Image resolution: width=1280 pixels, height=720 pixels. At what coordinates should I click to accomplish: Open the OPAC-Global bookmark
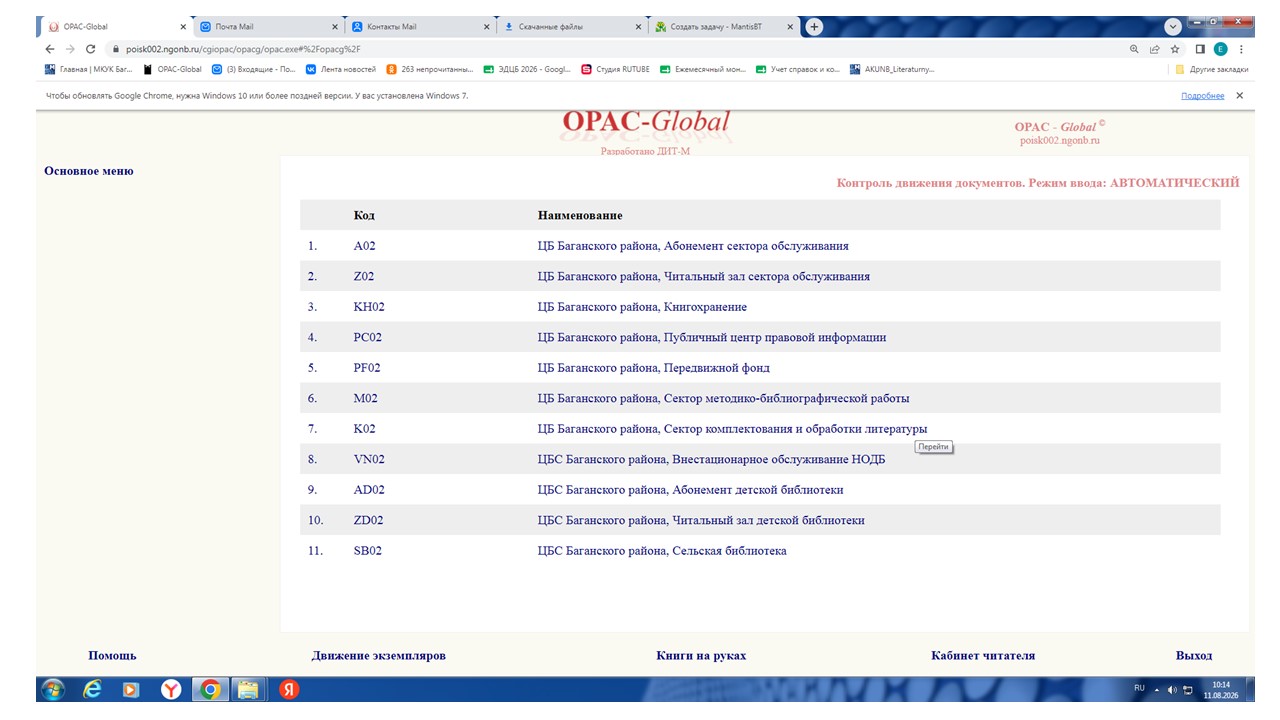173,69
